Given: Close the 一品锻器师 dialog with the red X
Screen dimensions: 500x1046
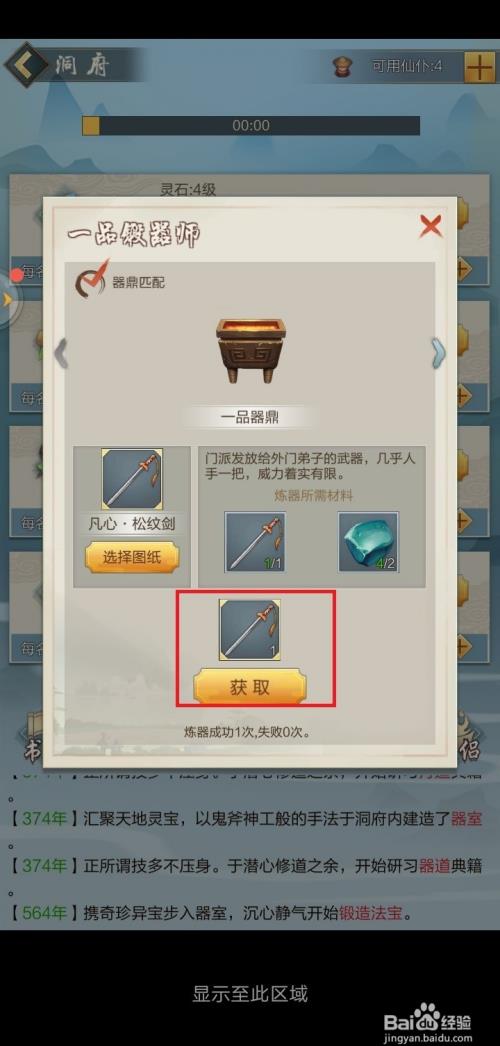Looking at the screenshot, I should coord(431,227).
